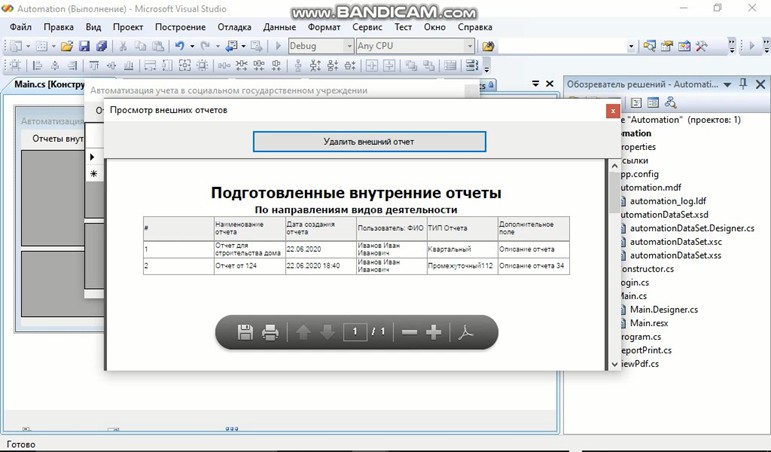Start debugging with the play arrow
The image size is (771, 452).
(x=278, y=46)
